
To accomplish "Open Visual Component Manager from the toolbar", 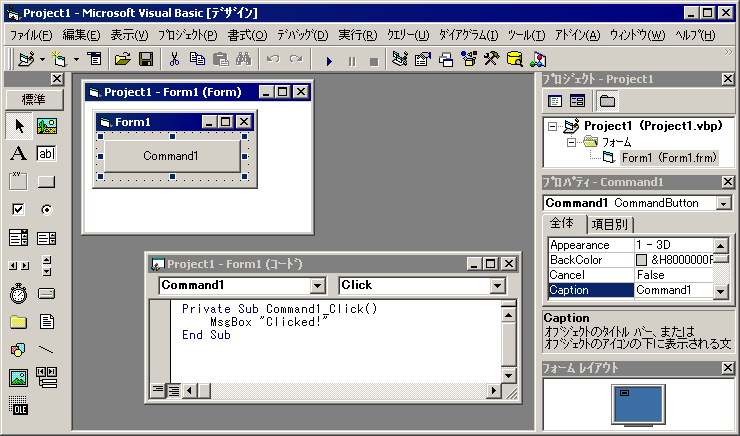I will [538, 59].
